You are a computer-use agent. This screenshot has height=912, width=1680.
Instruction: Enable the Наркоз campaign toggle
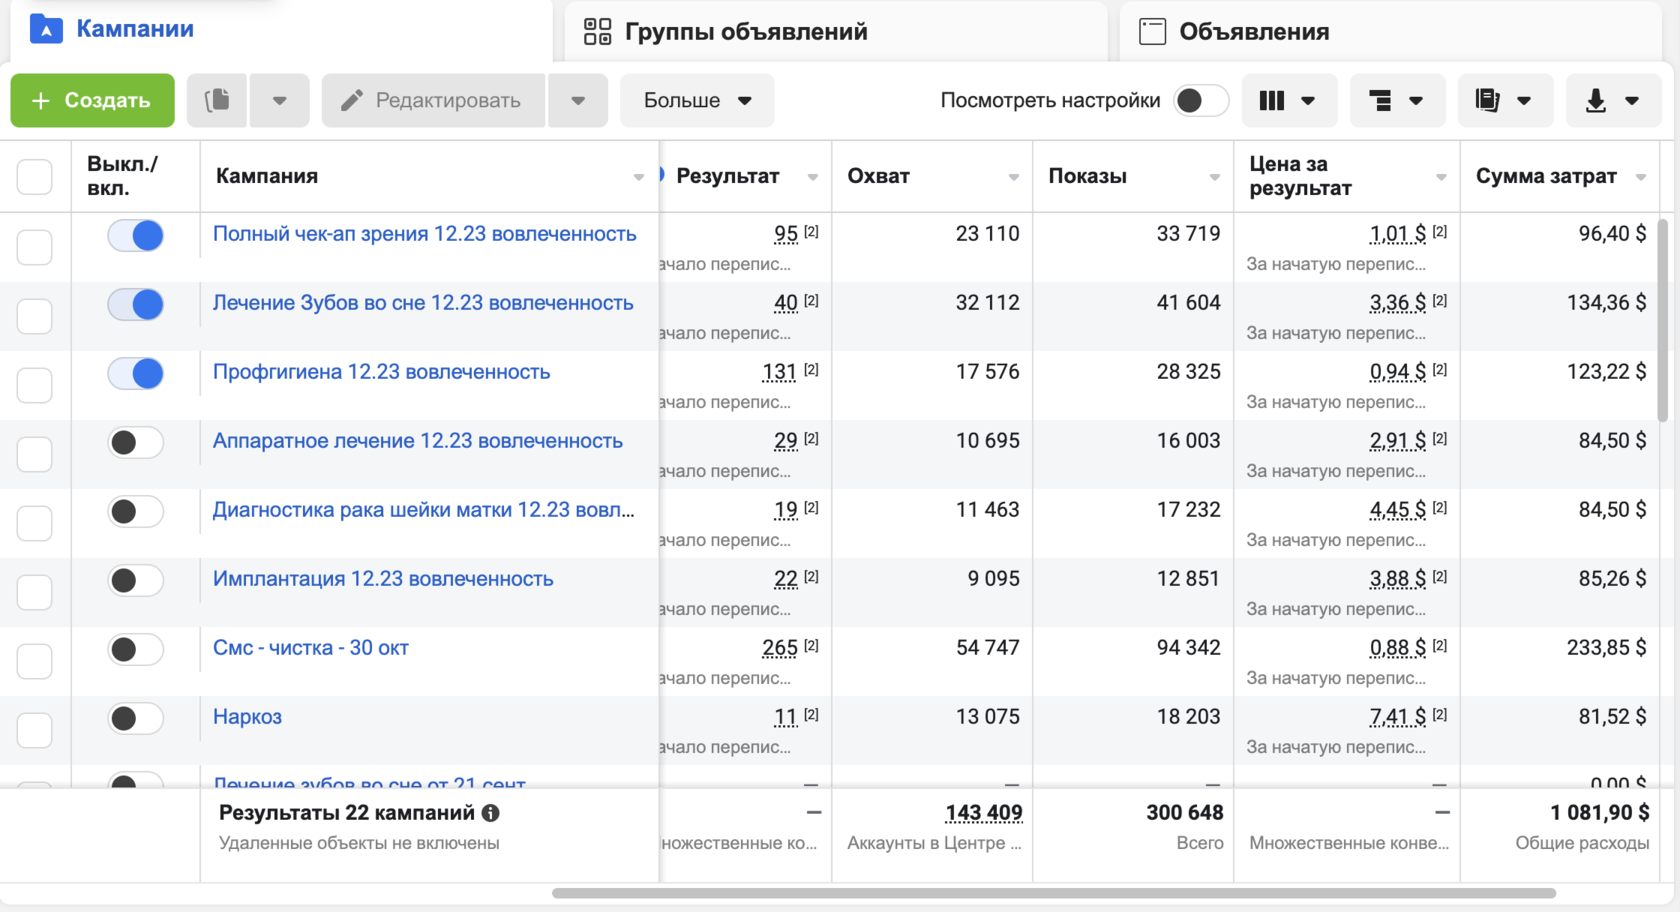pos(136,719)
